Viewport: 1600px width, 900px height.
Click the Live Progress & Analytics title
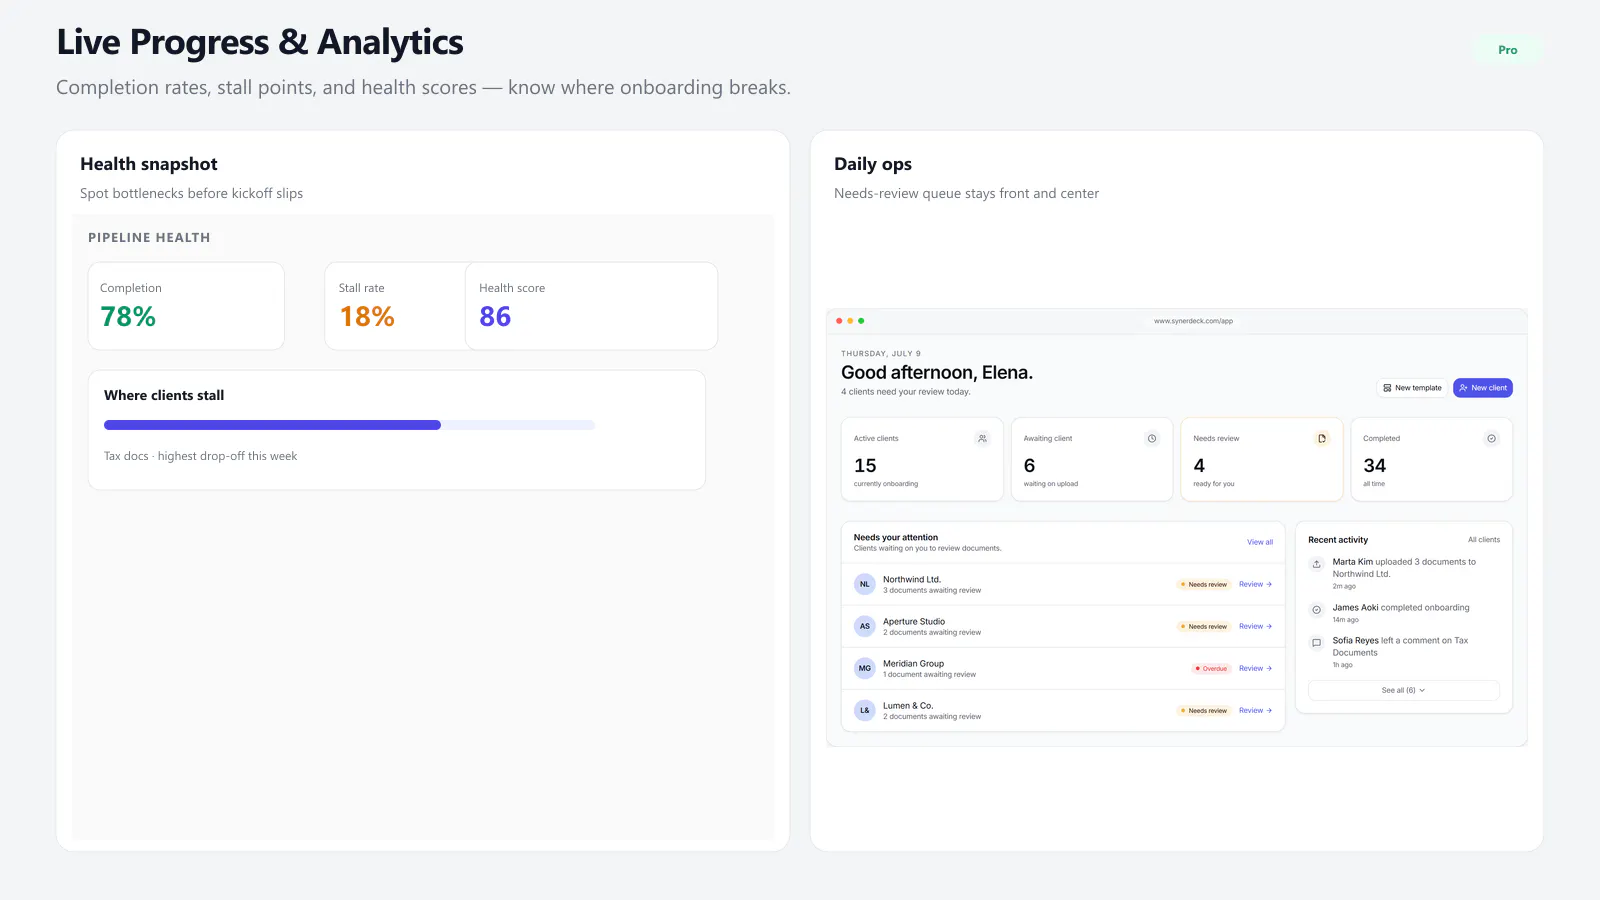[260, 42]
